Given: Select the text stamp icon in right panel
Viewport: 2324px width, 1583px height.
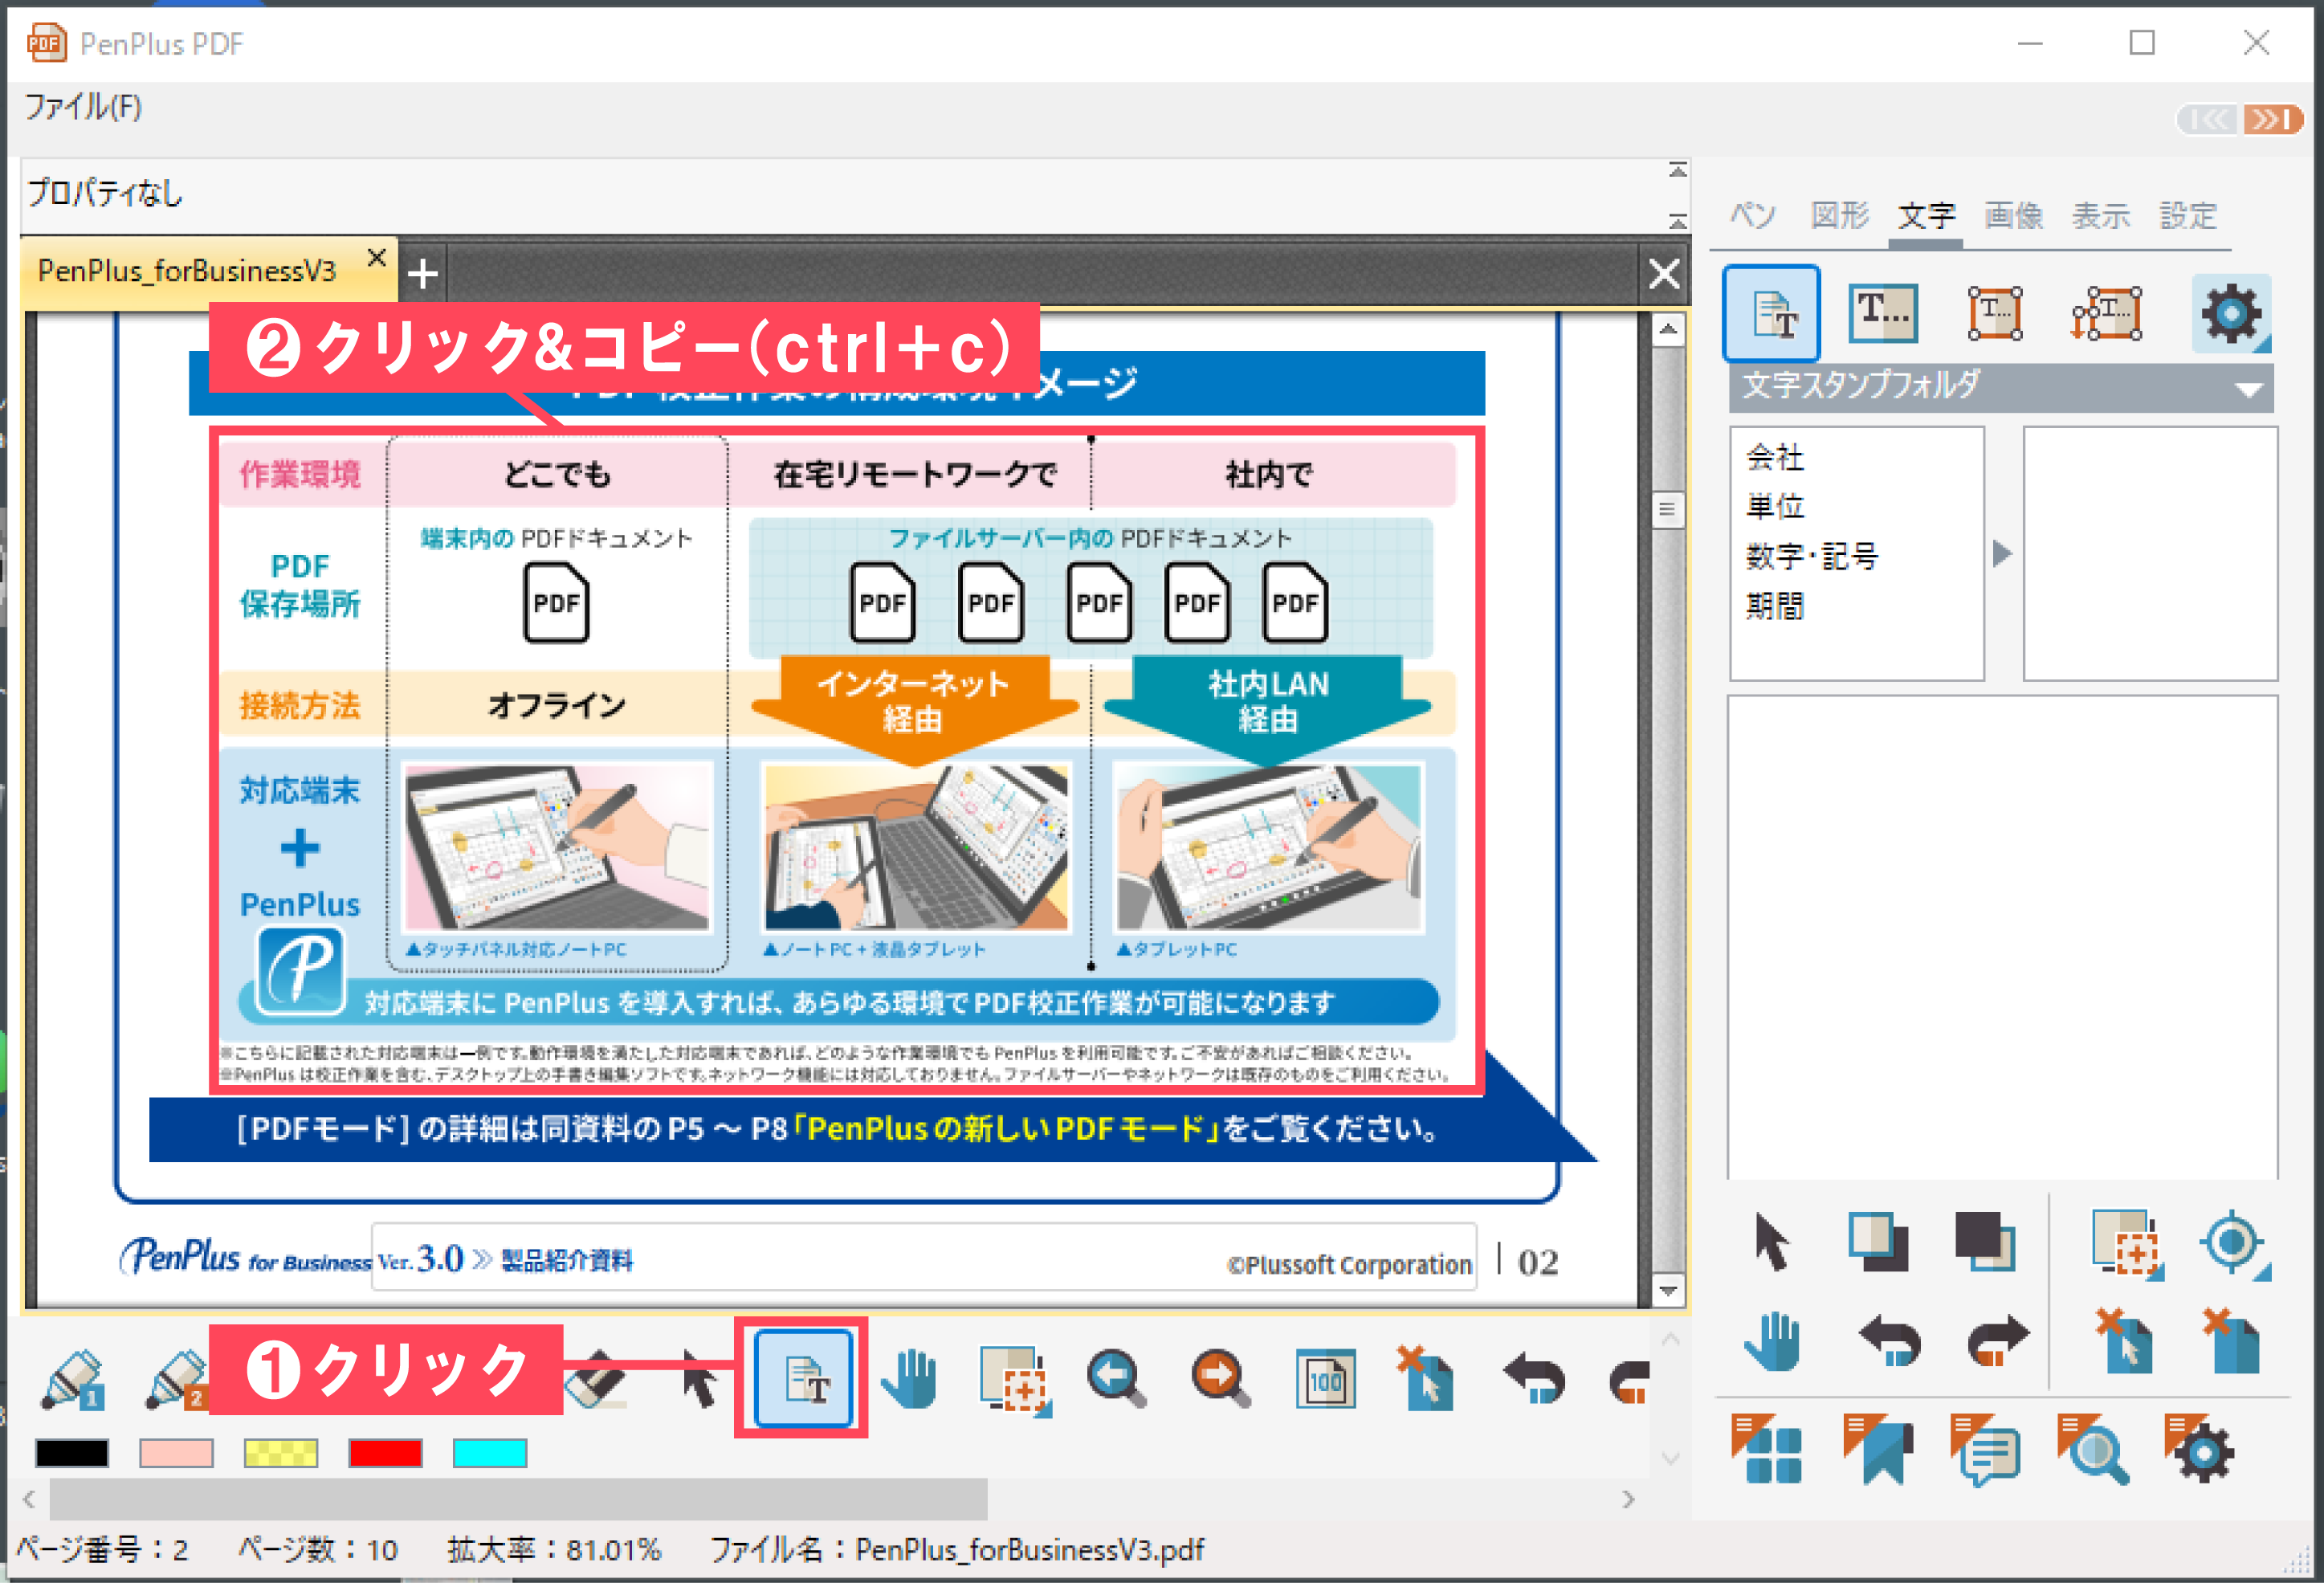Looking at the screenshot, I should click(x=1772, y=313).
